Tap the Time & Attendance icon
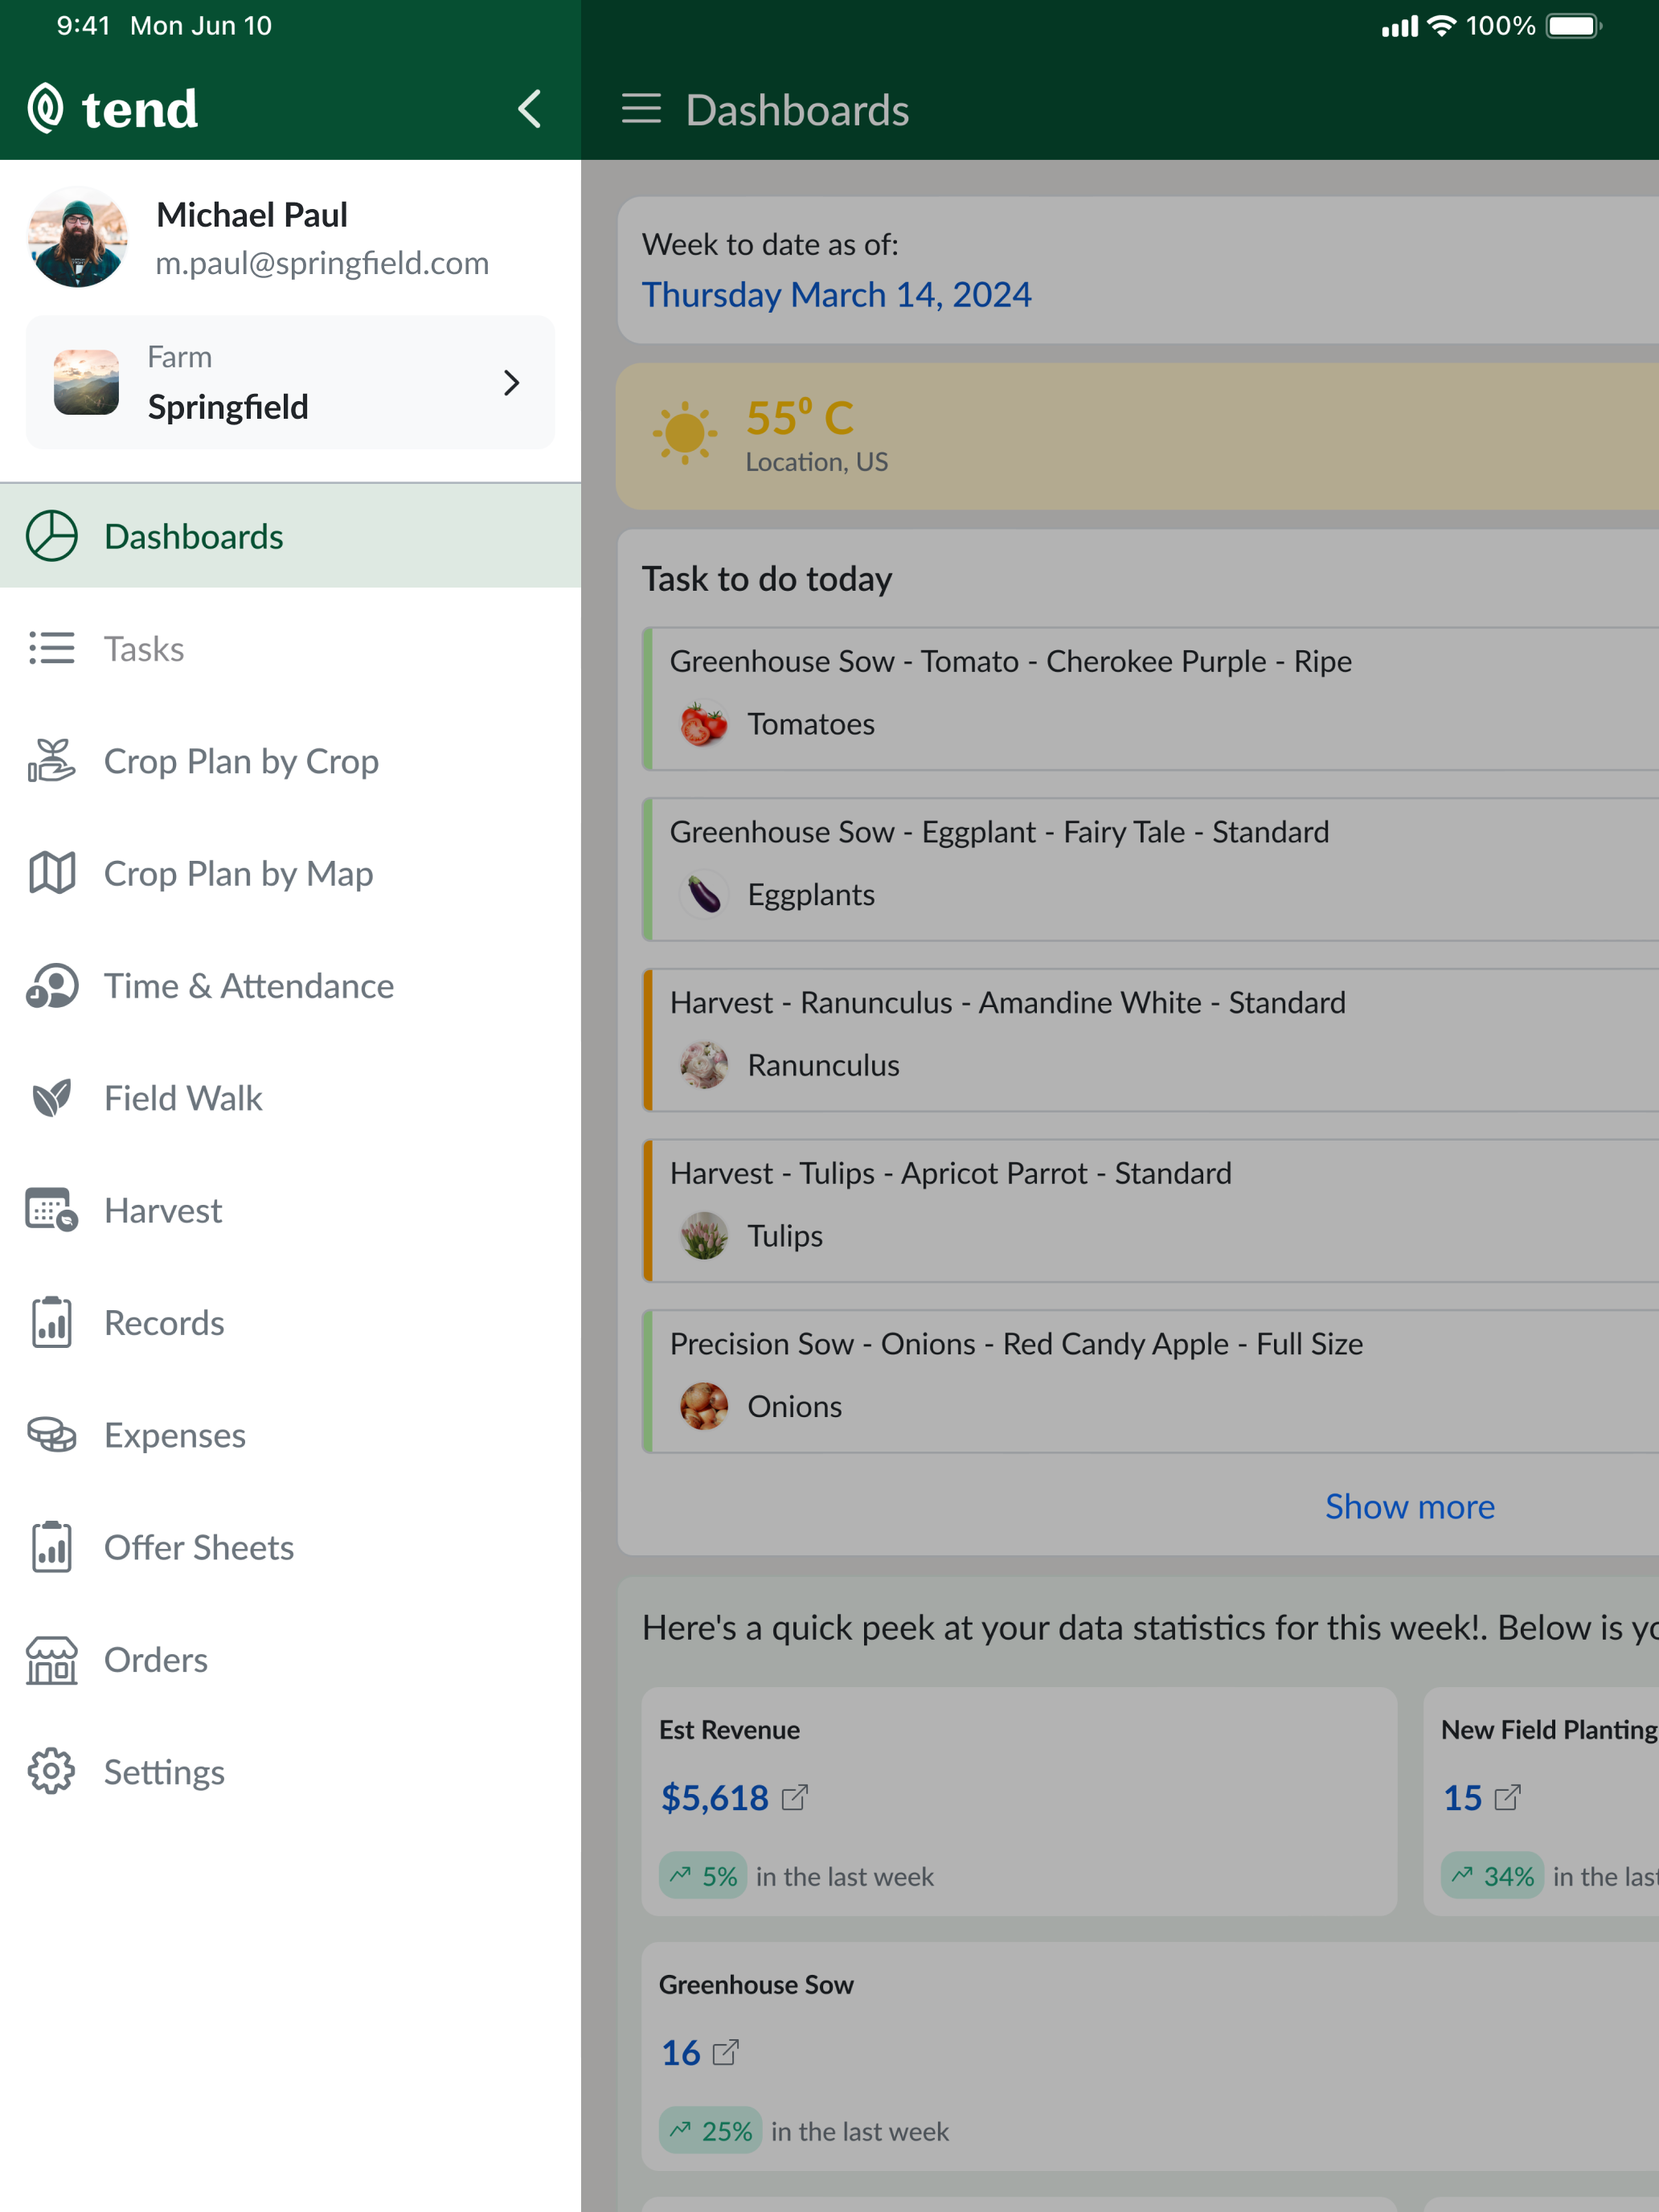Viewport: 1659px width, 2212px height. point(52,985)
